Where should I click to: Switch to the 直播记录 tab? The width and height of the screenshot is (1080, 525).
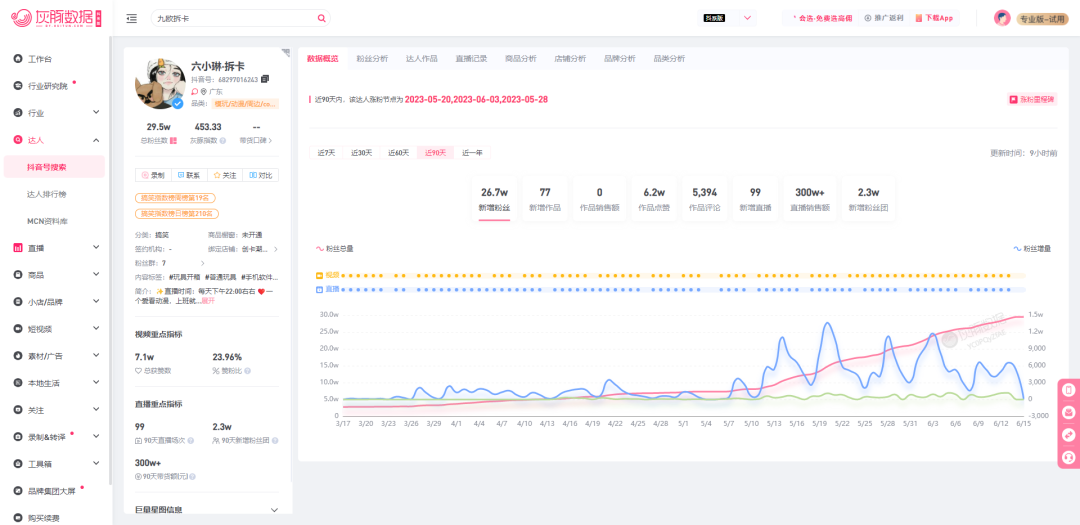tap(471, 59)
